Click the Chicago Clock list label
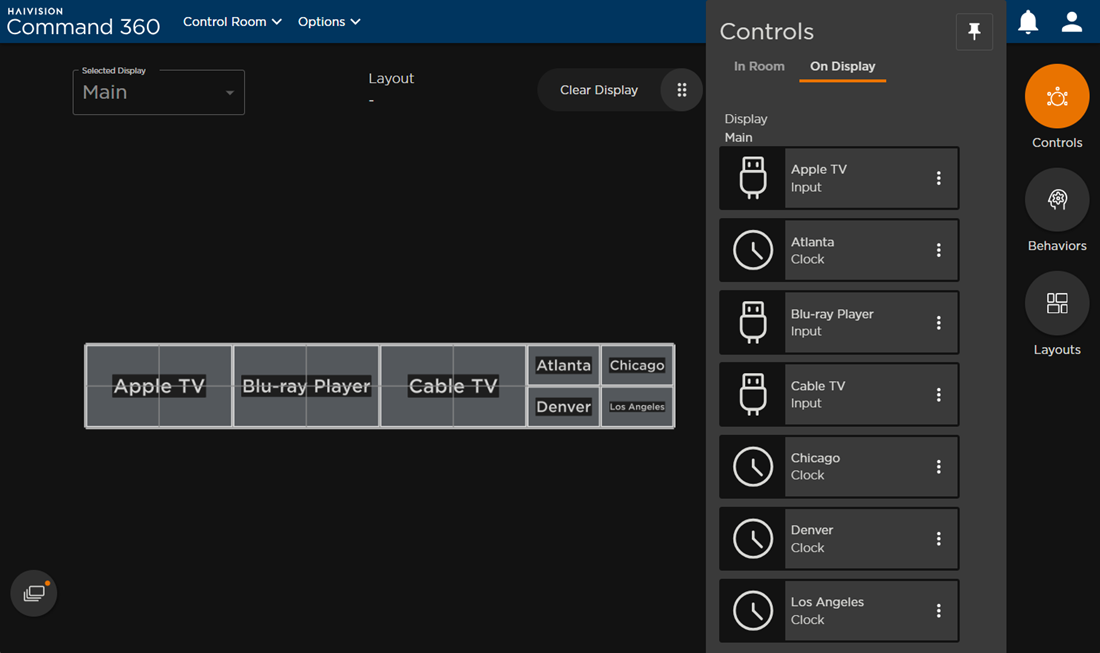Viewport: 1100px width, 653px height. [815, 466]
